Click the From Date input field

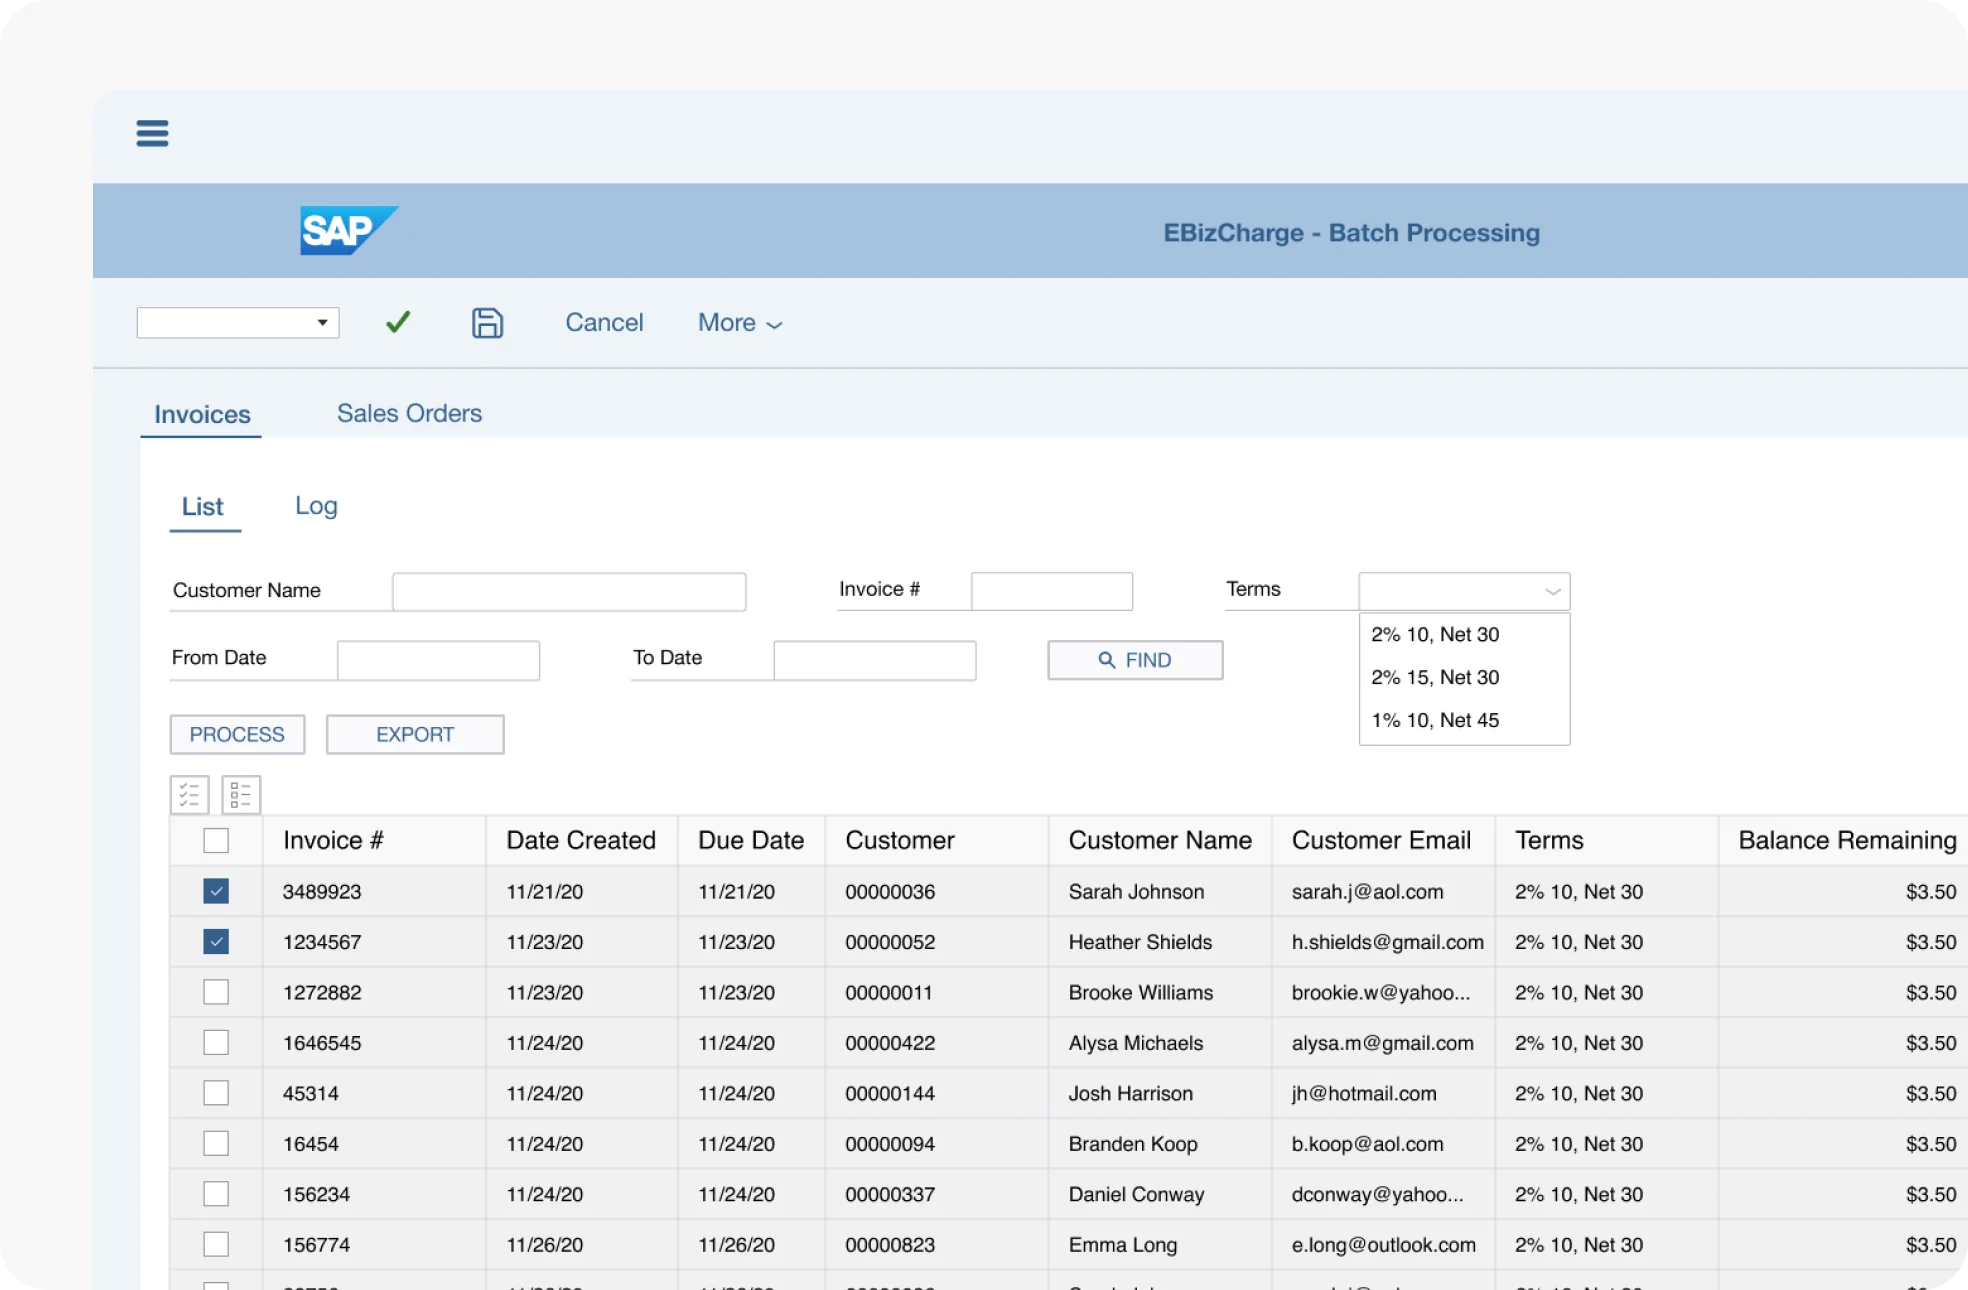click(439, 660)
